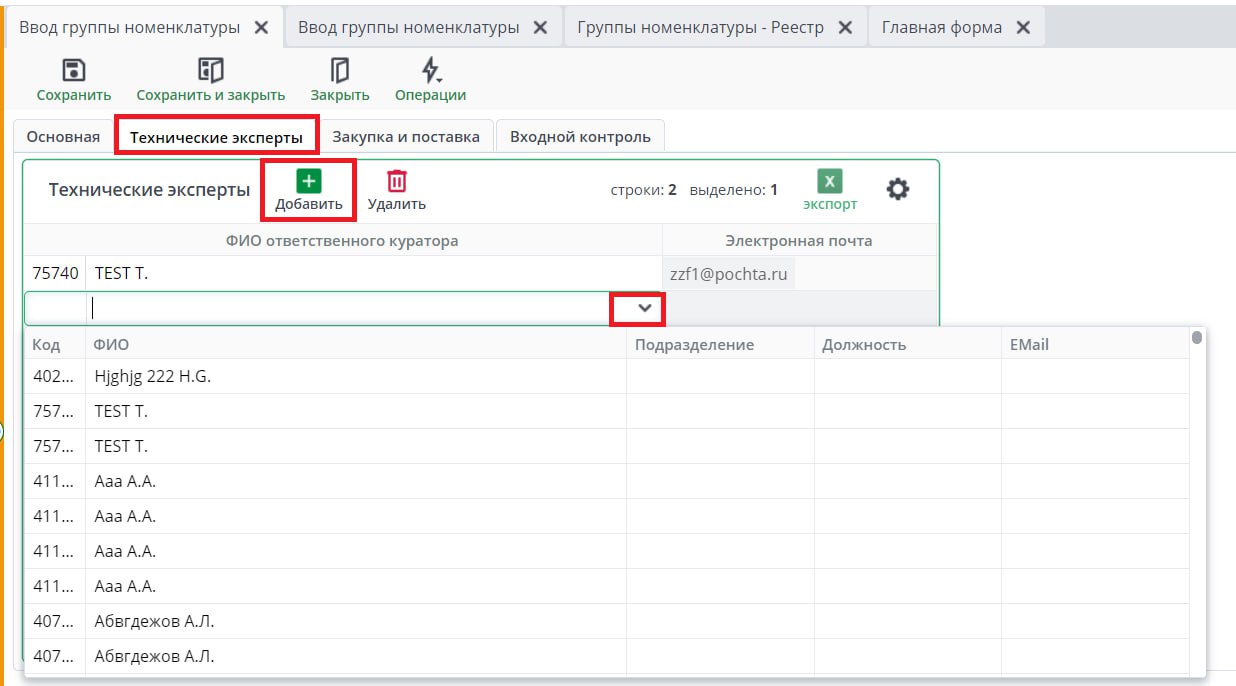Open the Входной контроль tab
This screenshot has height=686, width=1236.
coord(580,137)
